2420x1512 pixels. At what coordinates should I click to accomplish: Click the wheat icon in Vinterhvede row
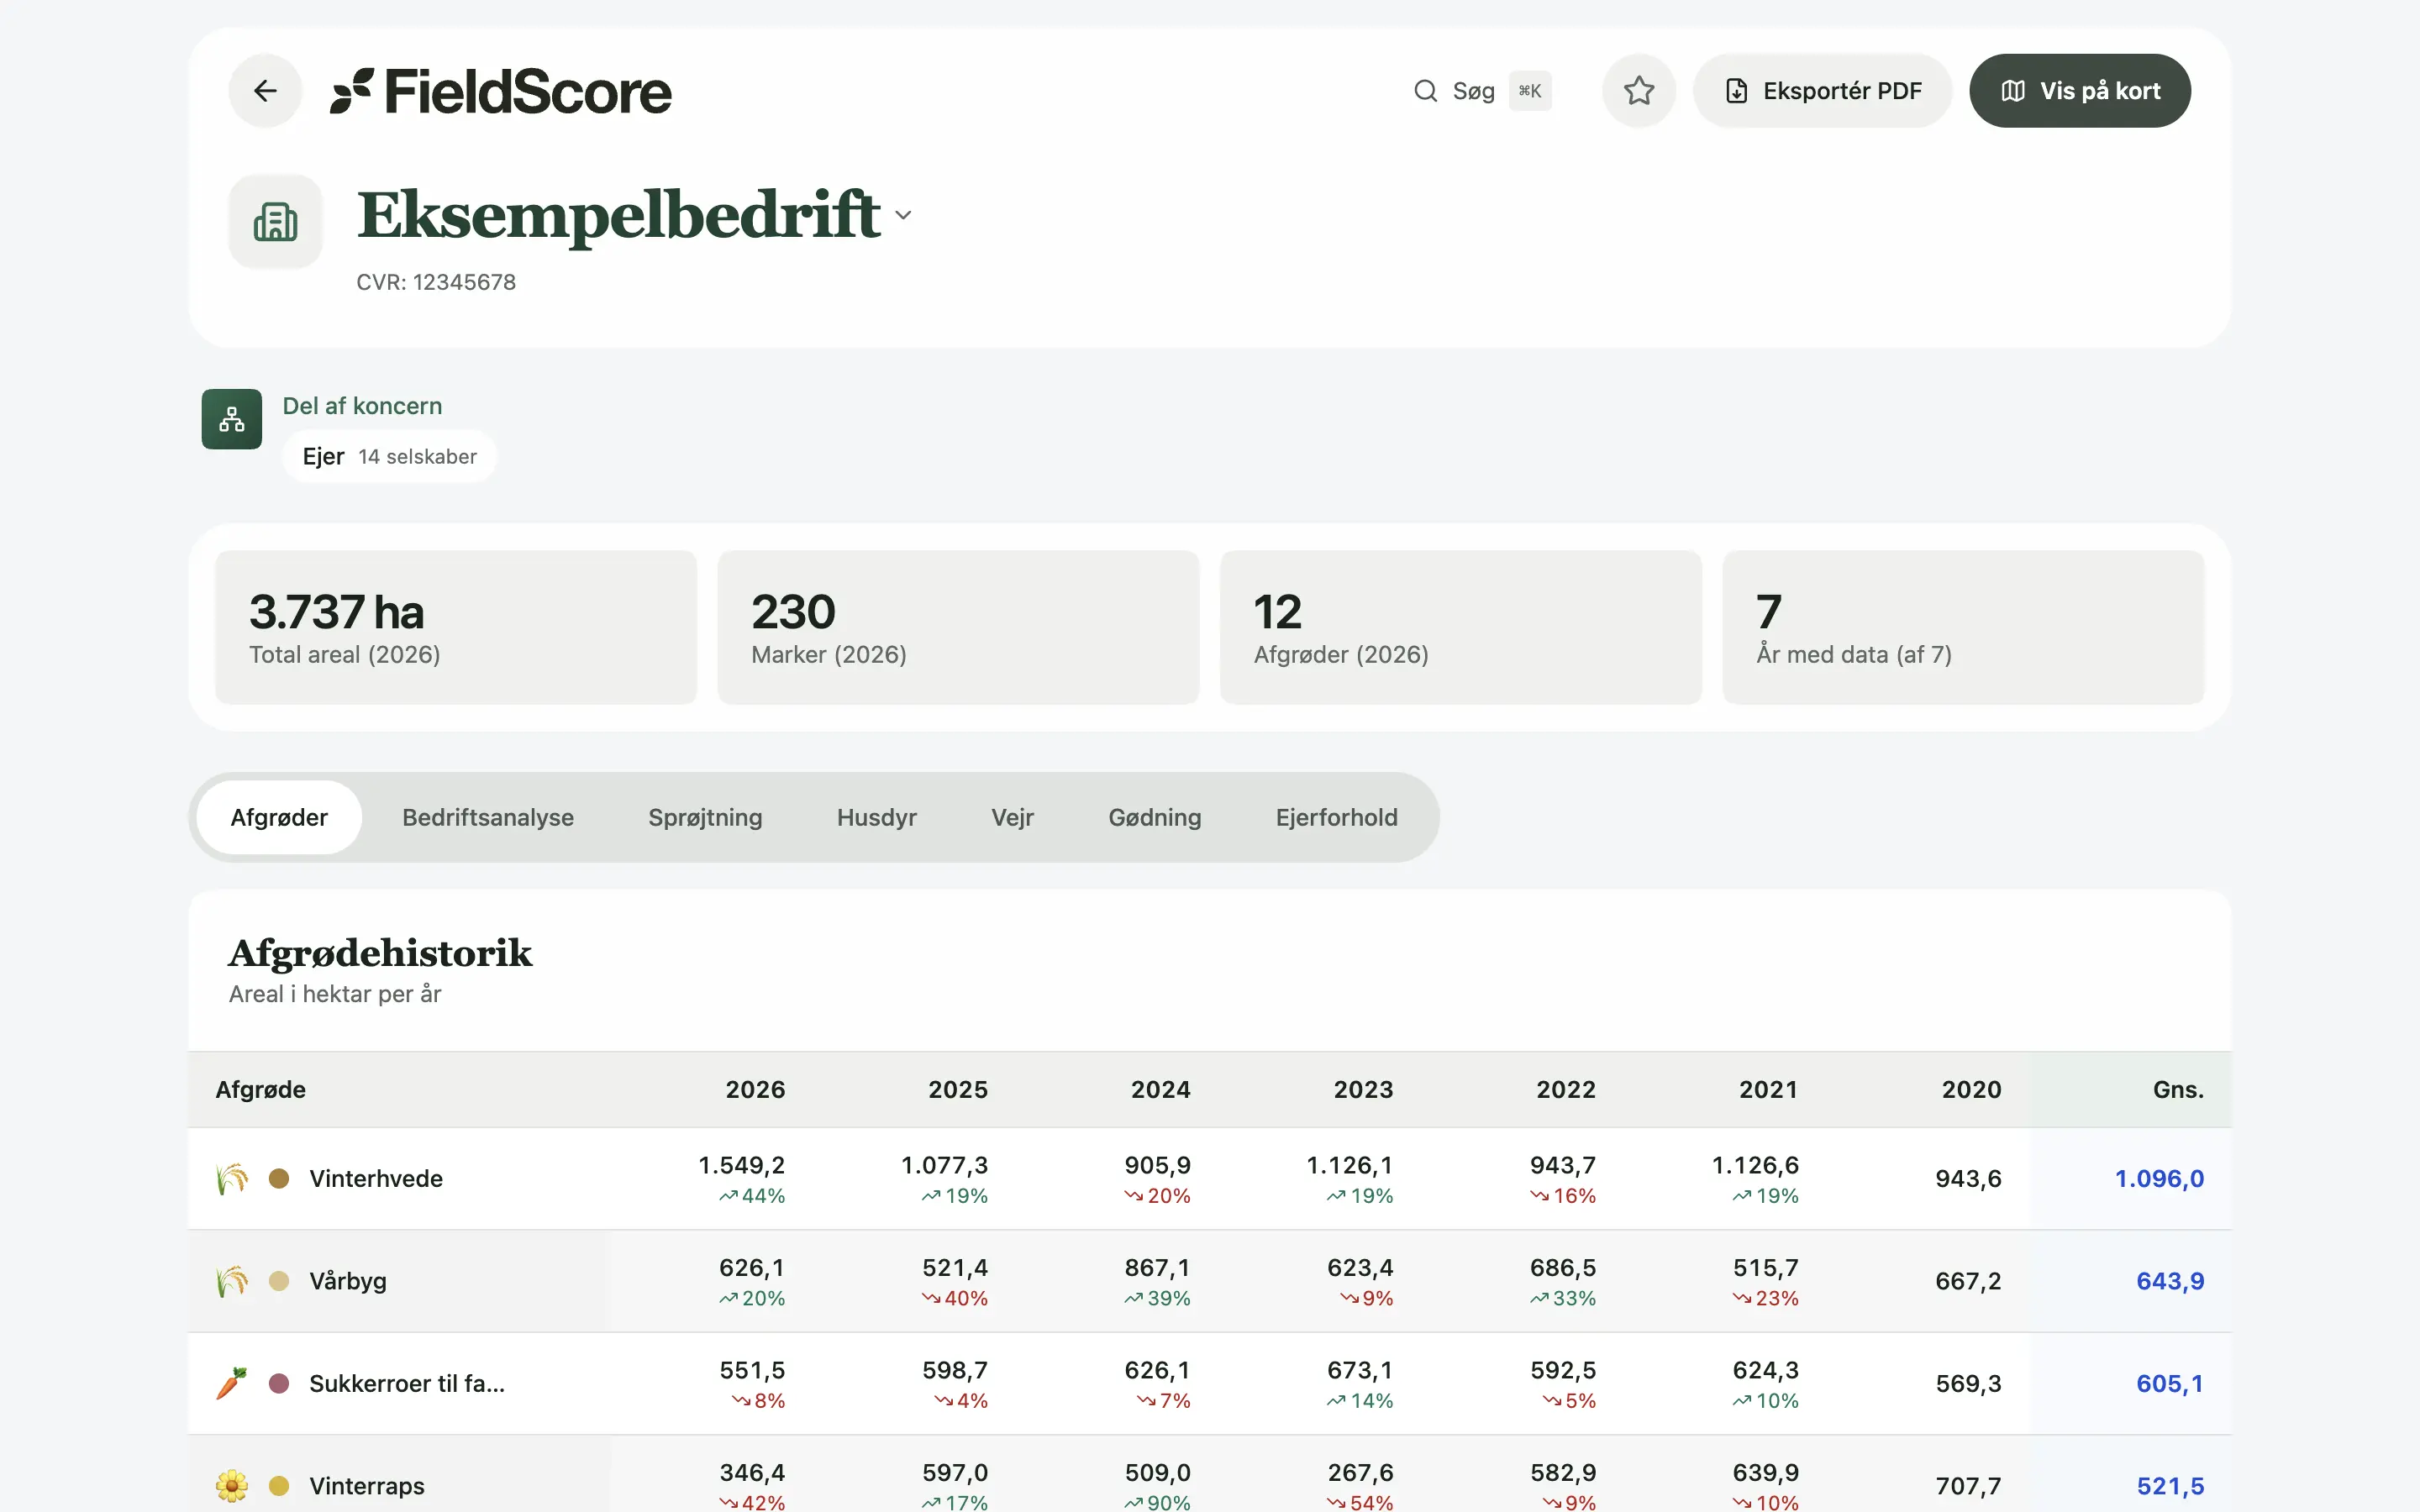pos(232,1178)
